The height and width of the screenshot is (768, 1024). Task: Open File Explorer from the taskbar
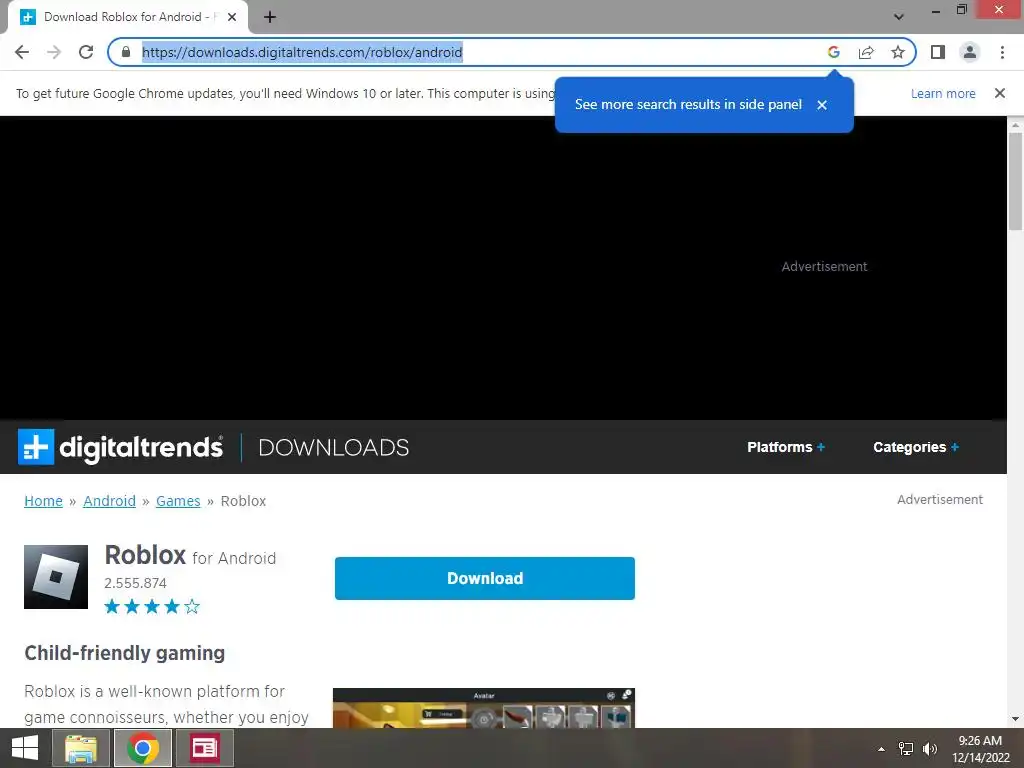[x=81, y=748]
